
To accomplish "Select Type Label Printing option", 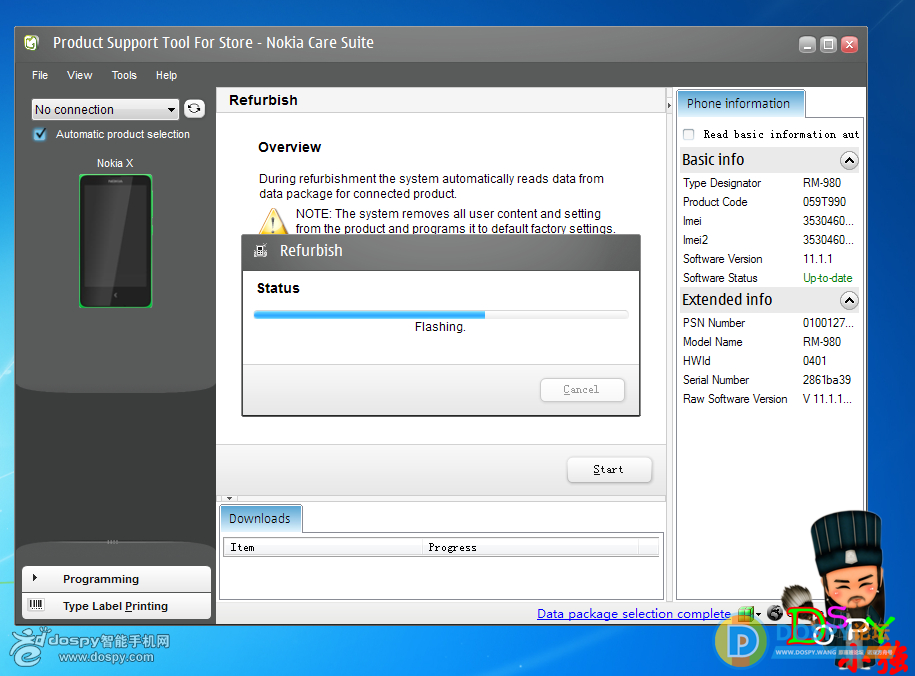I will point(116,606).
